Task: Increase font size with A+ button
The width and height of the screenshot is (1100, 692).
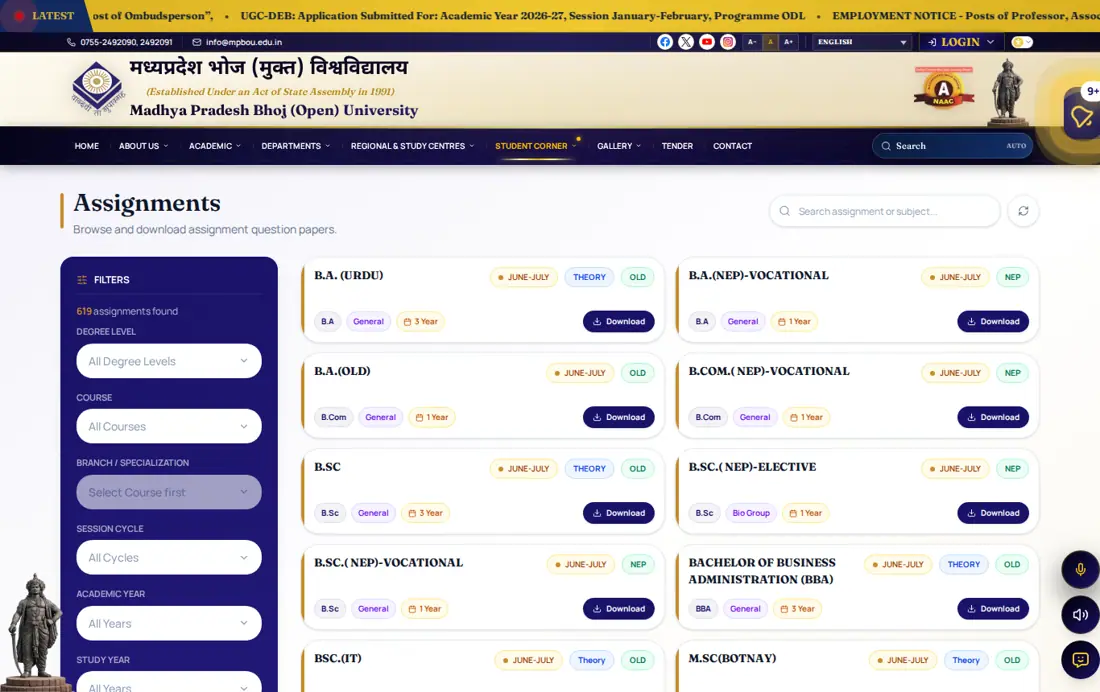Action: tap(788, 42)
